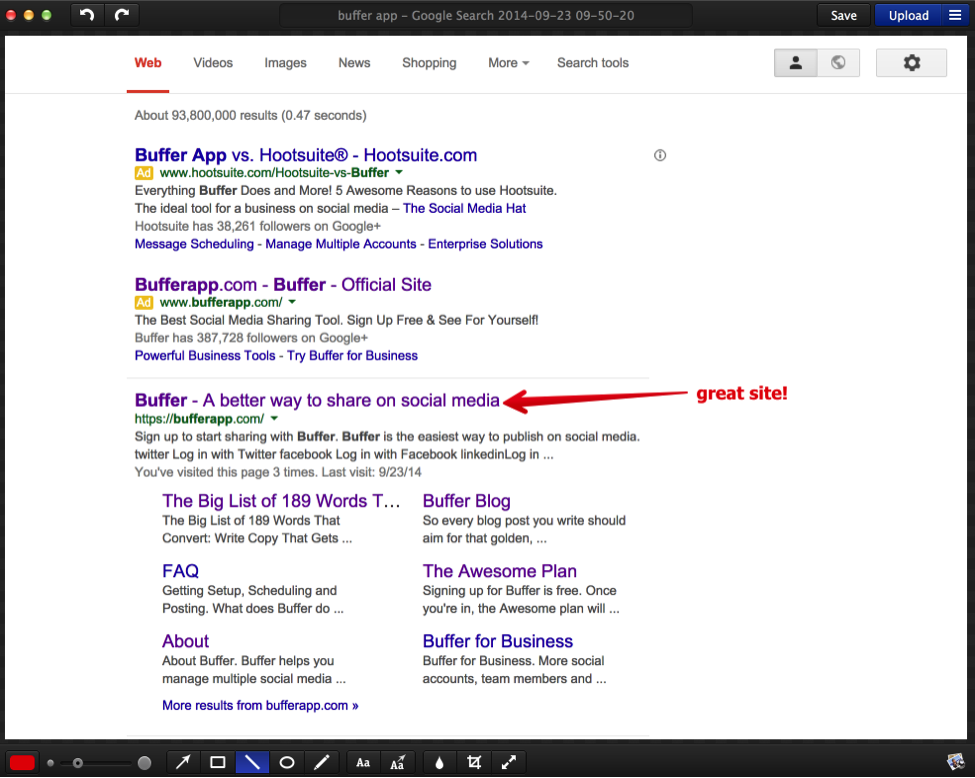Click the Google settings gear icon

[911, 62]
